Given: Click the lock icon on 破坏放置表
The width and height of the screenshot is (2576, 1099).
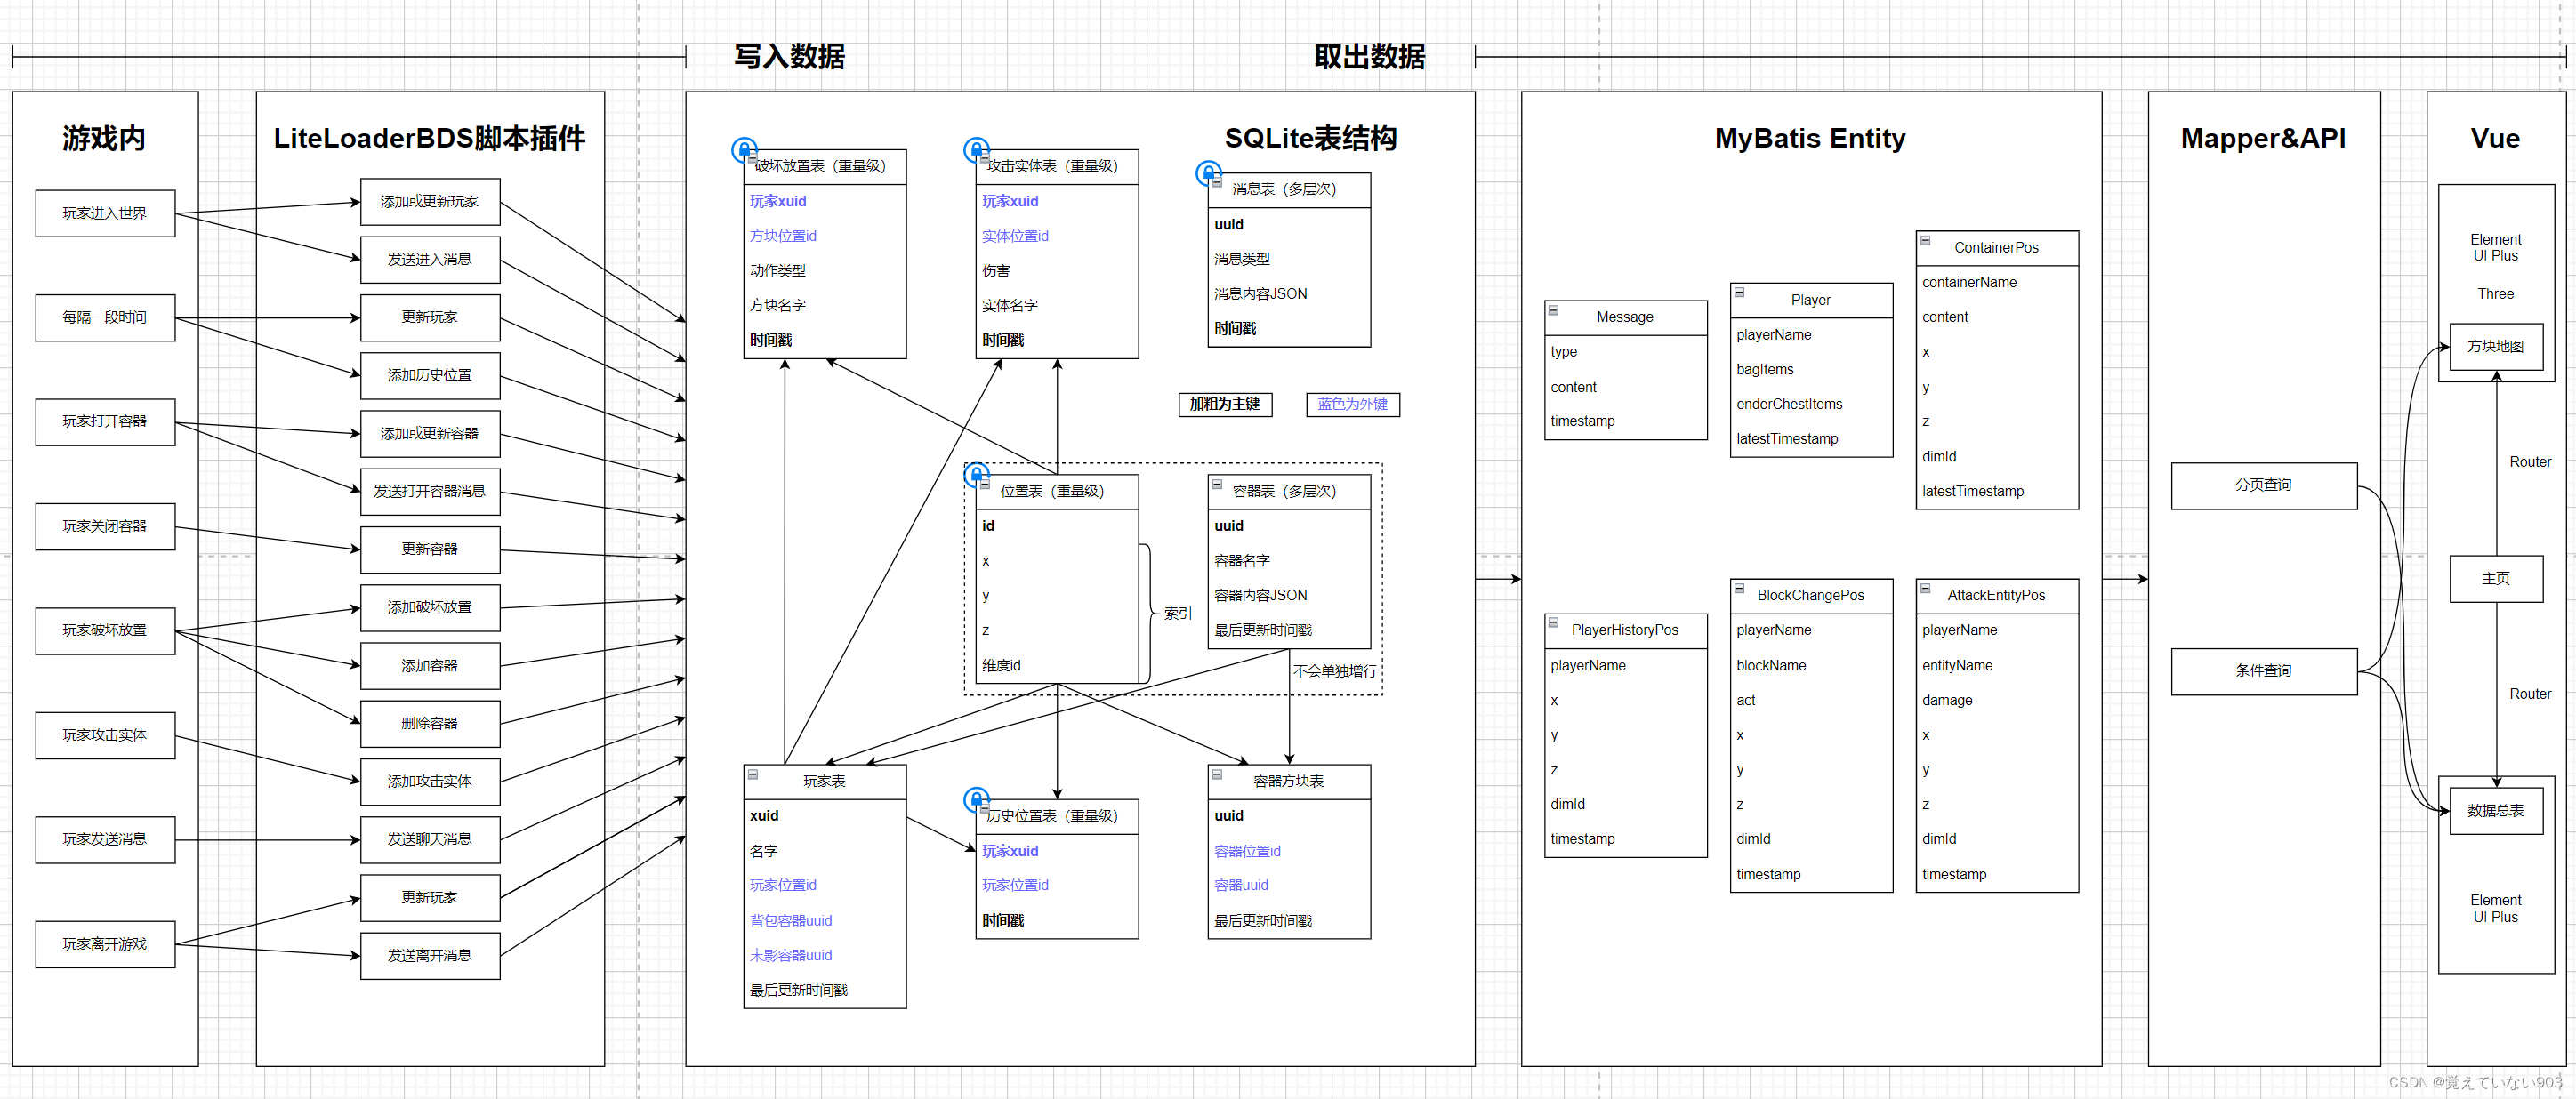Looking at the screenshot, I should coord(744,150).
